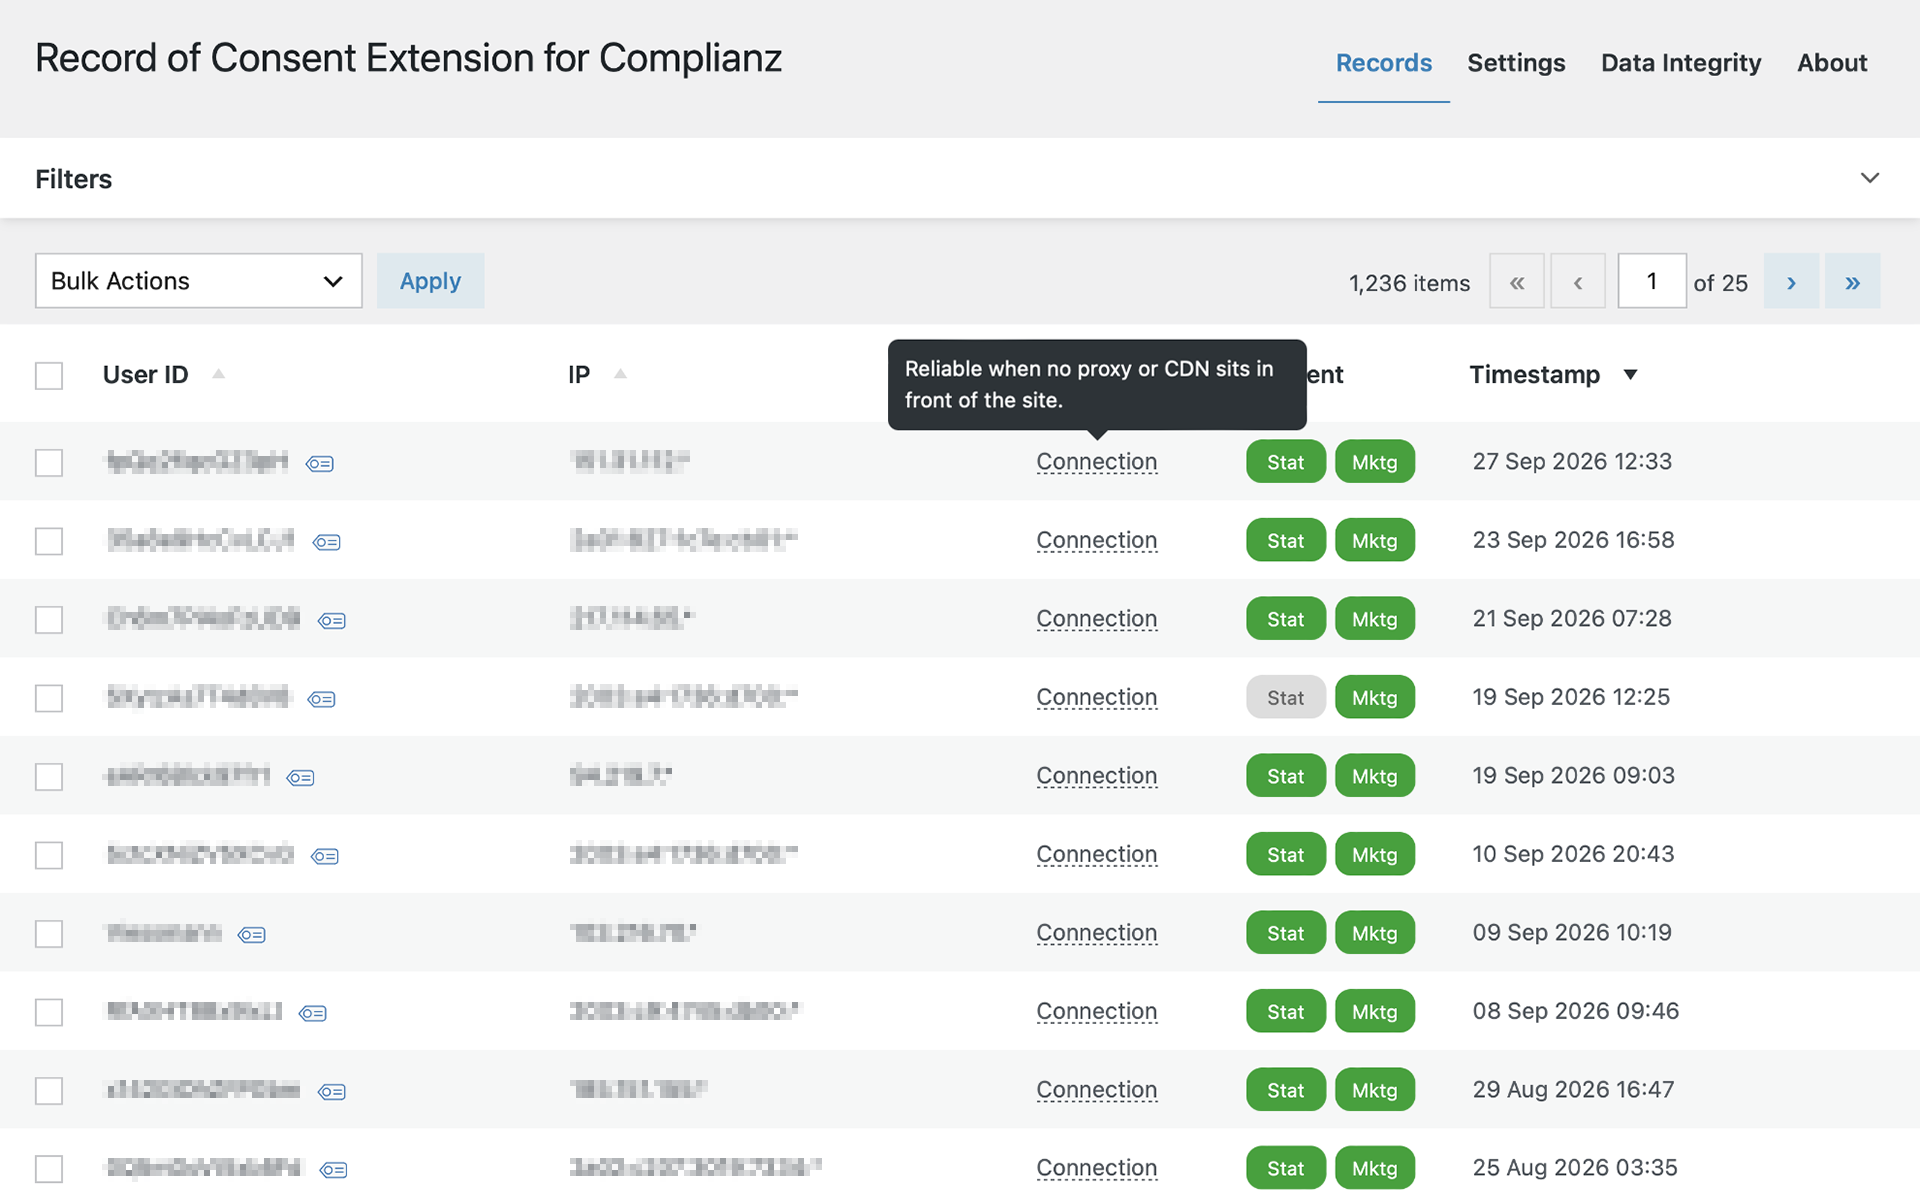
Task: Select the row dated 08 Sep 2026 09:46
Action: click(49, 1012)
